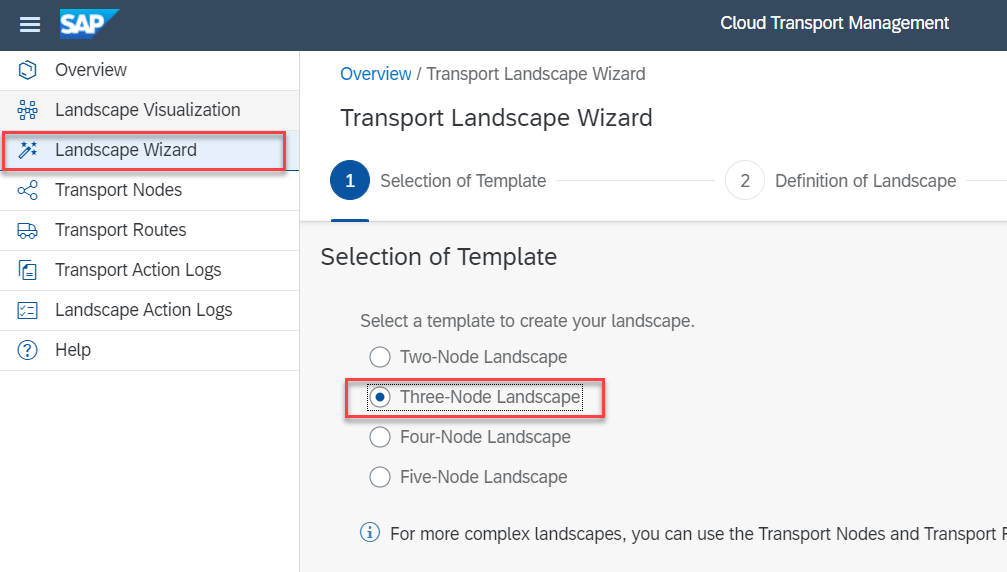Select the Three-Node Landscape option
1007x572 pixels.
380,397
